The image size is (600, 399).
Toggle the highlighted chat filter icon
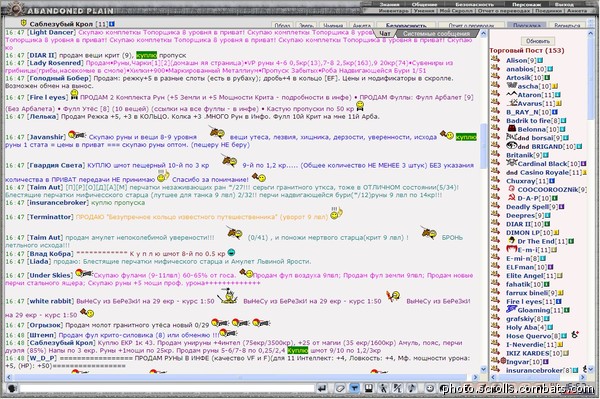point(354,389)
